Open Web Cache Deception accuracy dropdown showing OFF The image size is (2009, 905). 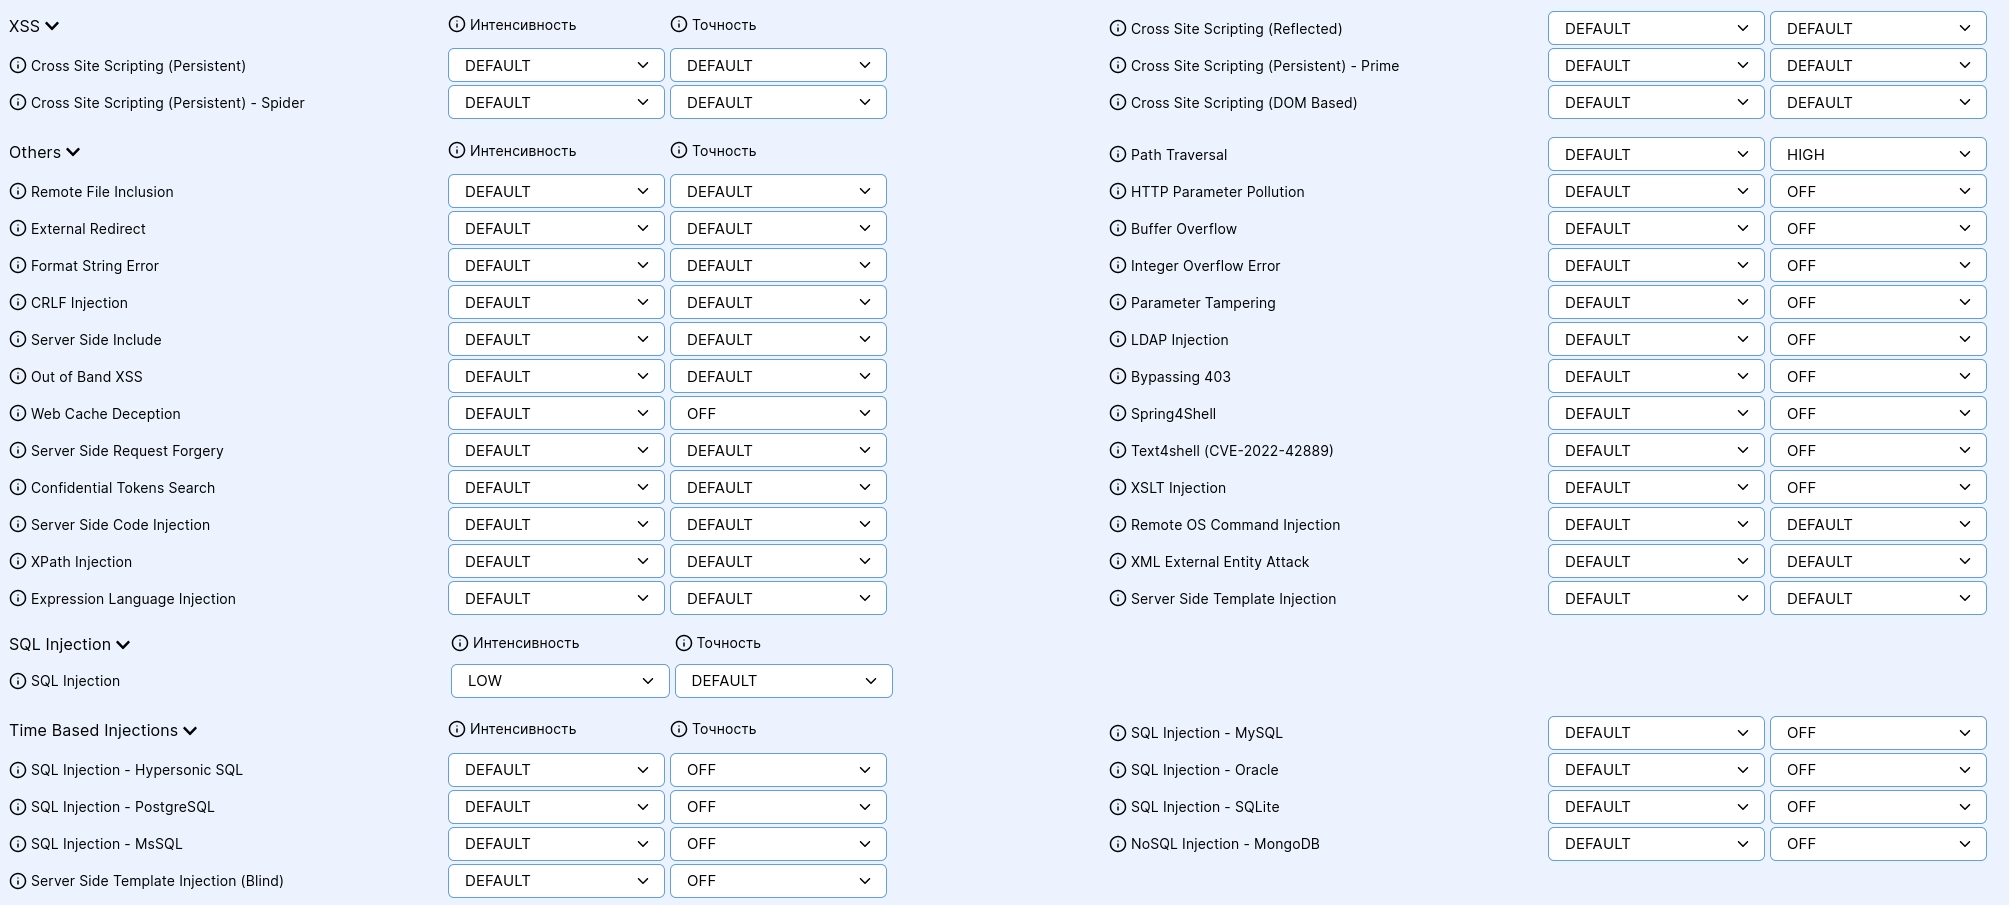pos(777,413)
